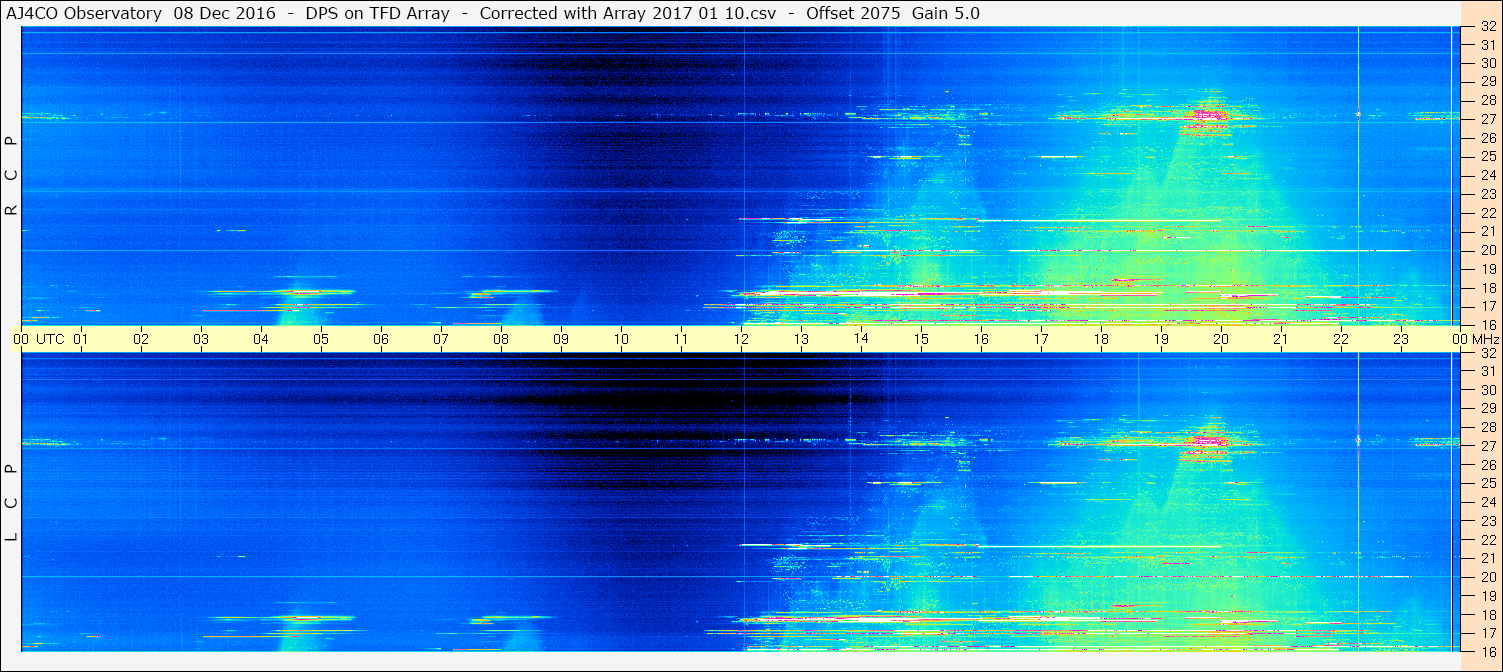
Task: Click the 'AJ4CO Observatory' title text
Action: tap(85, 13)
